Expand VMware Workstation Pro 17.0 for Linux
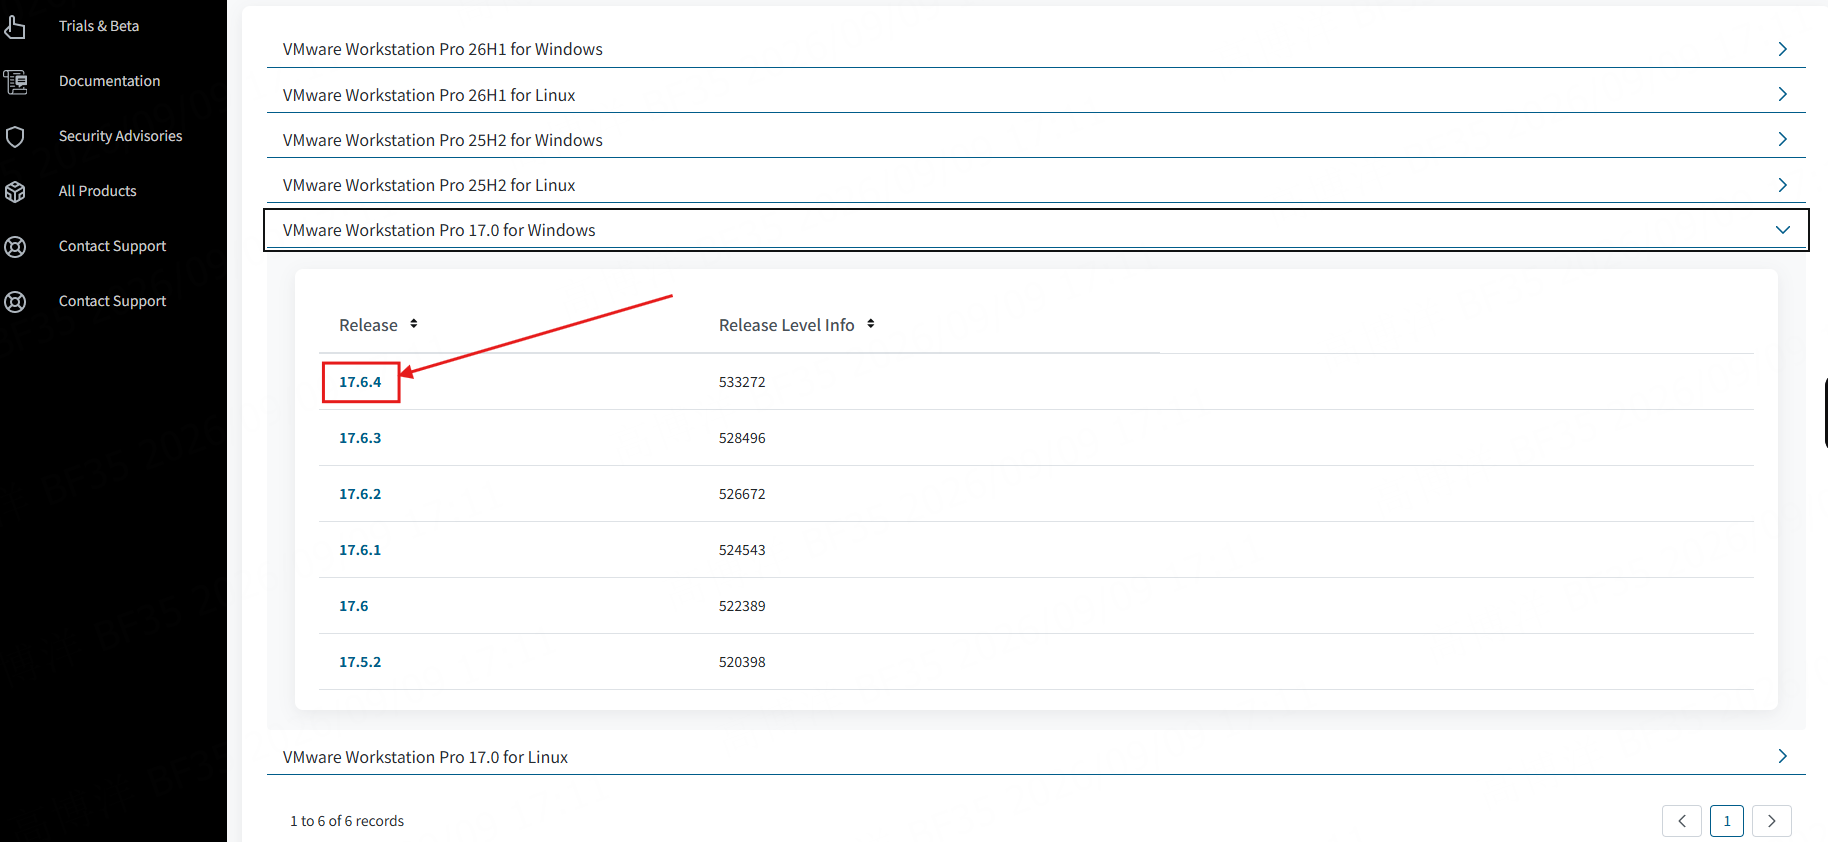The width and height of the screenshot is (1828, 842). [1036, 757]
